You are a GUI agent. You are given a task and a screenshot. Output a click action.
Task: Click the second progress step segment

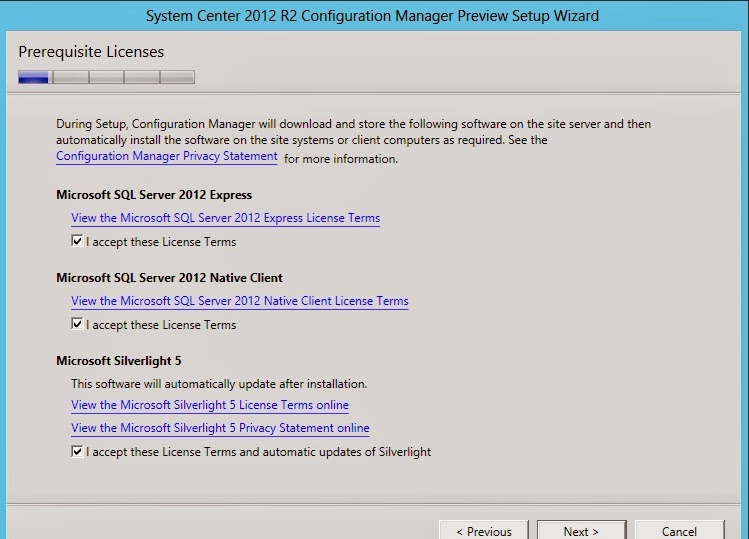[70, 77]
